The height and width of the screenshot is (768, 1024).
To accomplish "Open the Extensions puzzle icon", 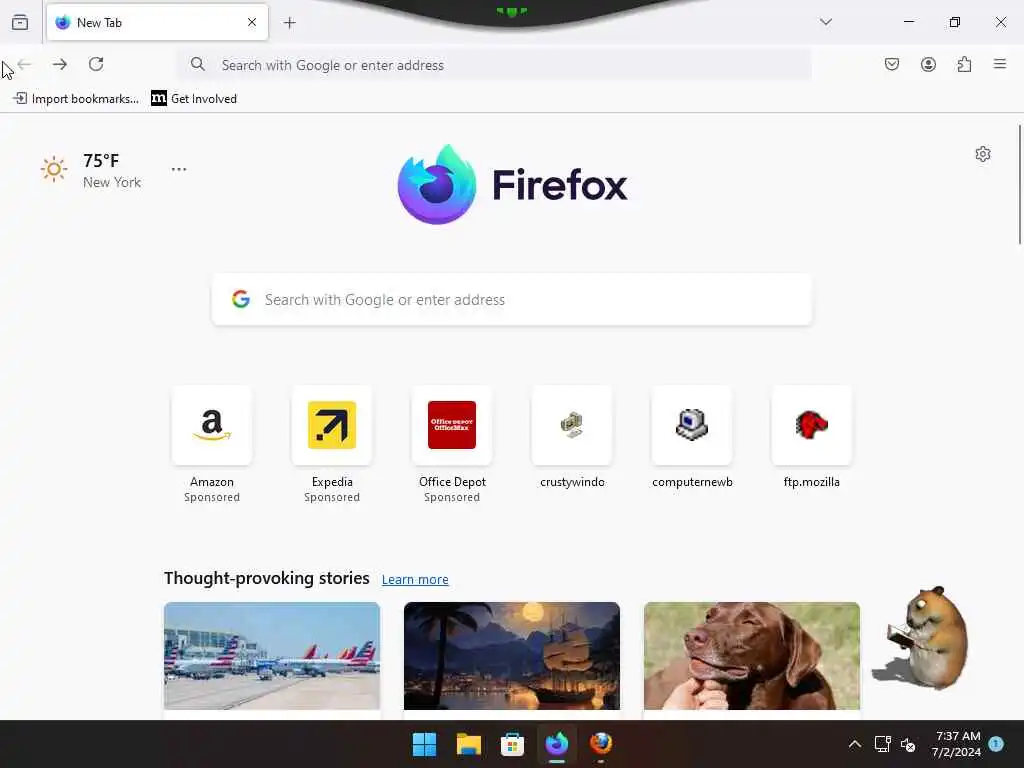I will pyautogui.click(x=964, y=64).
